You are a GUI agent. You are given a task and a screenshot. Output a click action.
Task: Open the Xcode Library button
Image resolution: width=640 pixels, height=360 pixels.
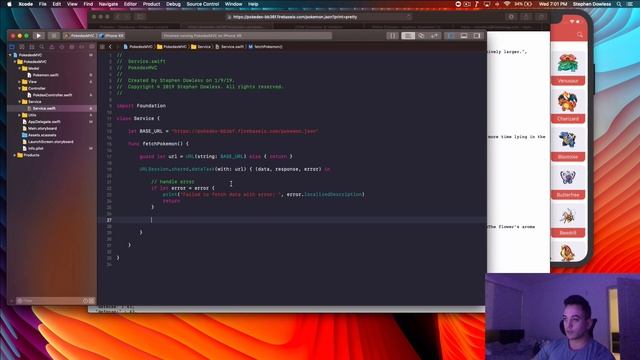[392, 36]
